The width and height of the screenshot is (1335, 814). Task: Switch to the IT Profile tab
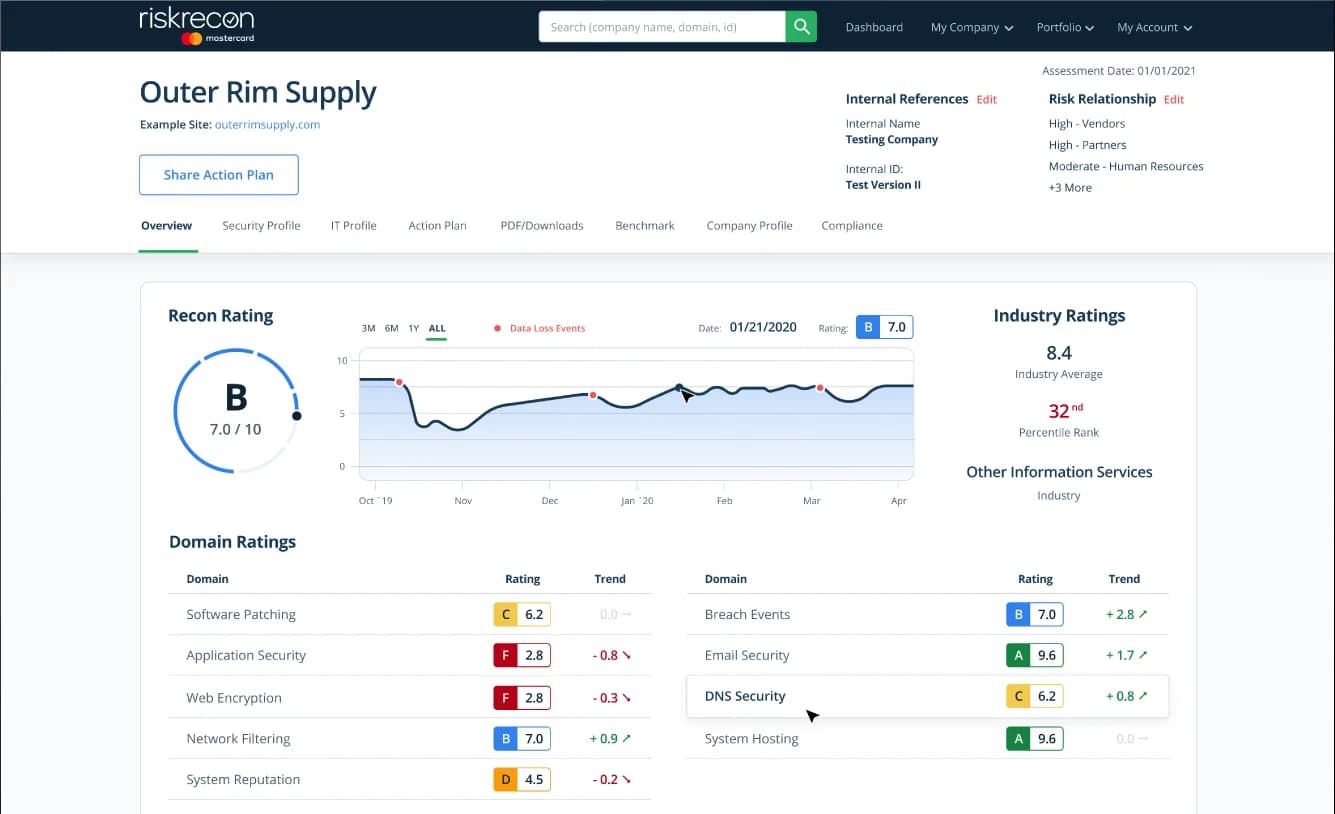coord(354,226)
